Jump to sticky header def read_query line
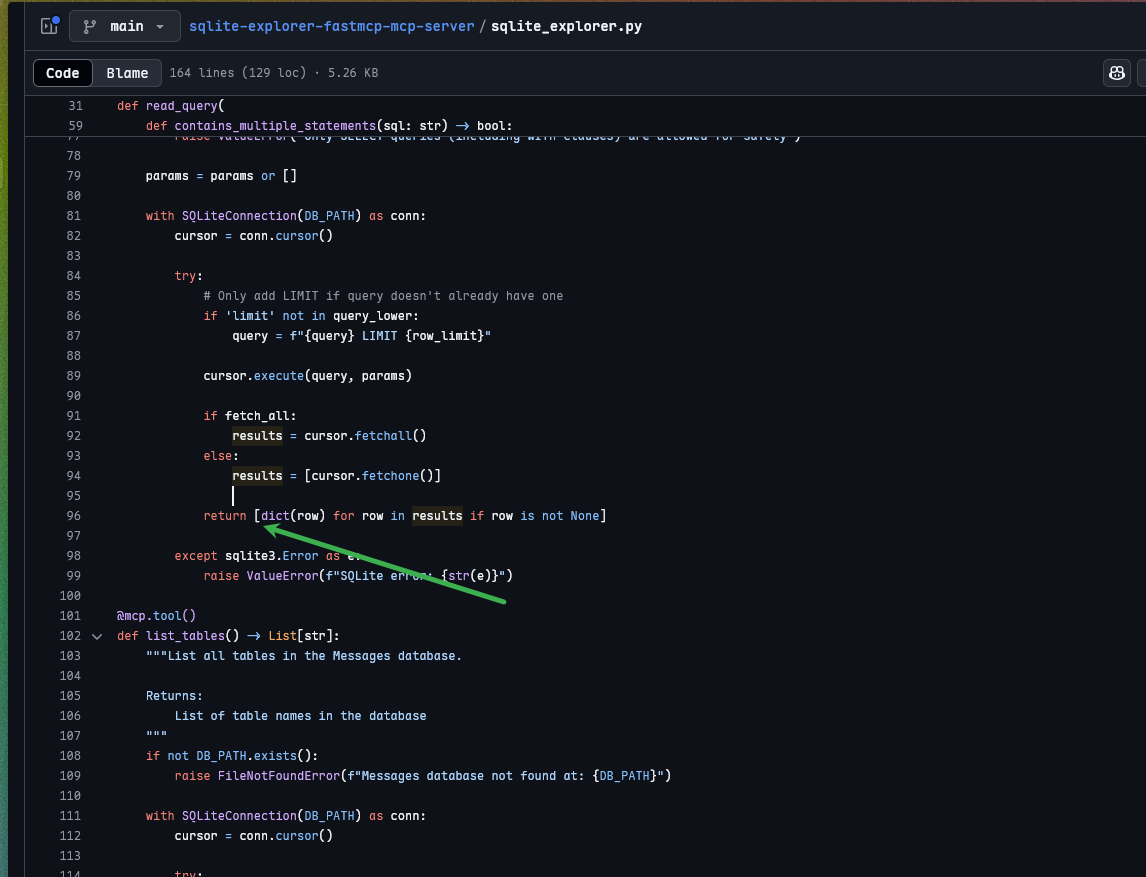The height and width of the screenshot is (877, 1146). point(170,106)
